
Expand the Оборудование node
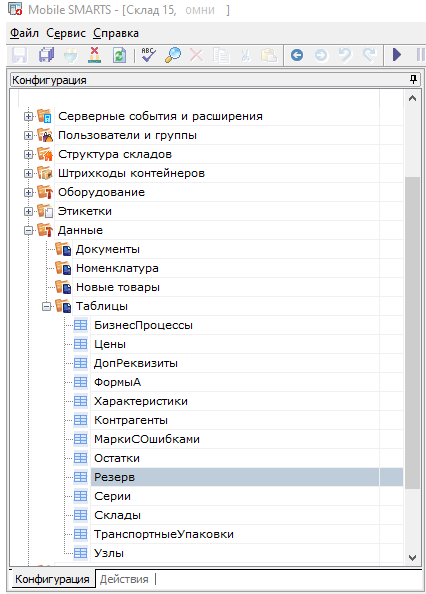pyautogui.click(x=28, y=192)
